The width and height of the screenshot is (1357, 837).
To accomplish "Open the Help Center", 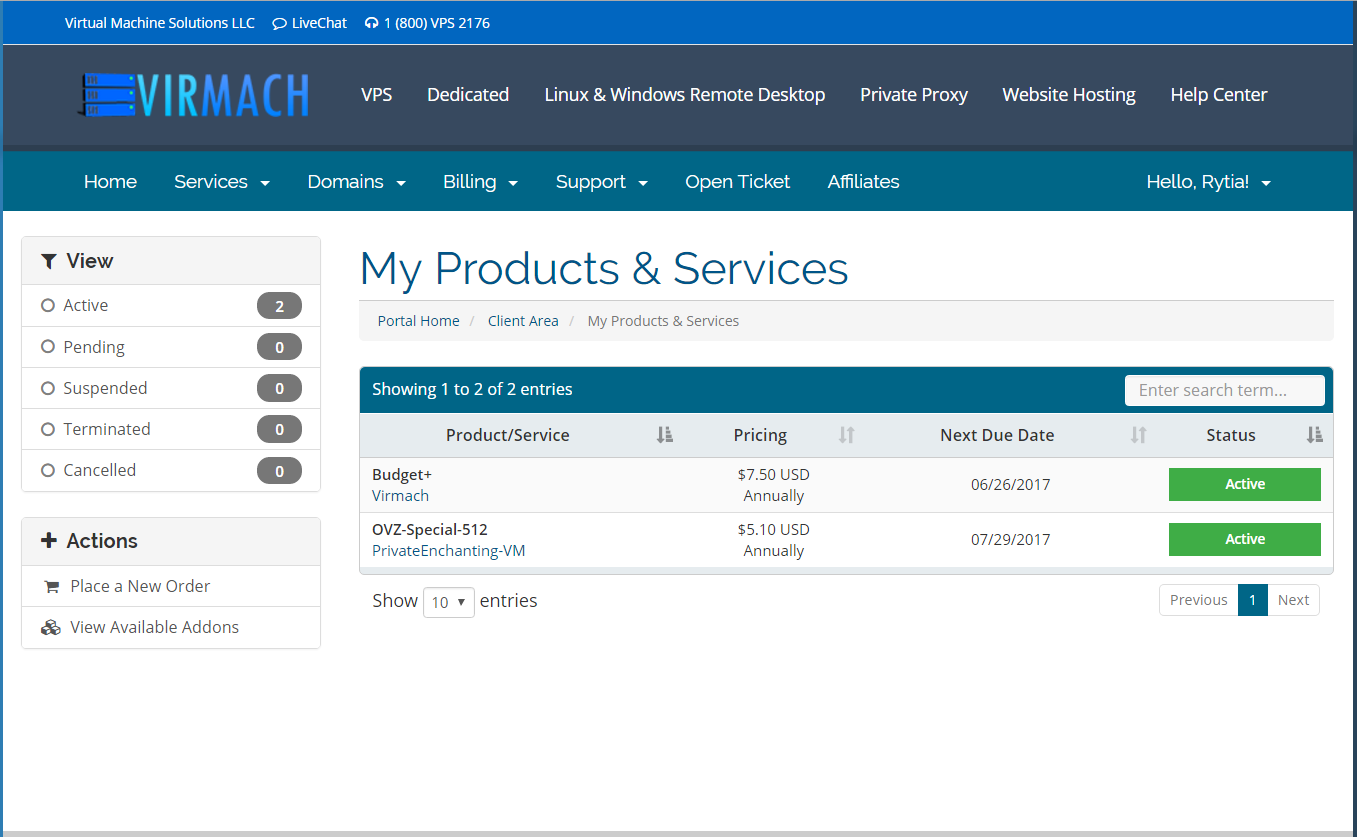I will tap(1219, 95).
